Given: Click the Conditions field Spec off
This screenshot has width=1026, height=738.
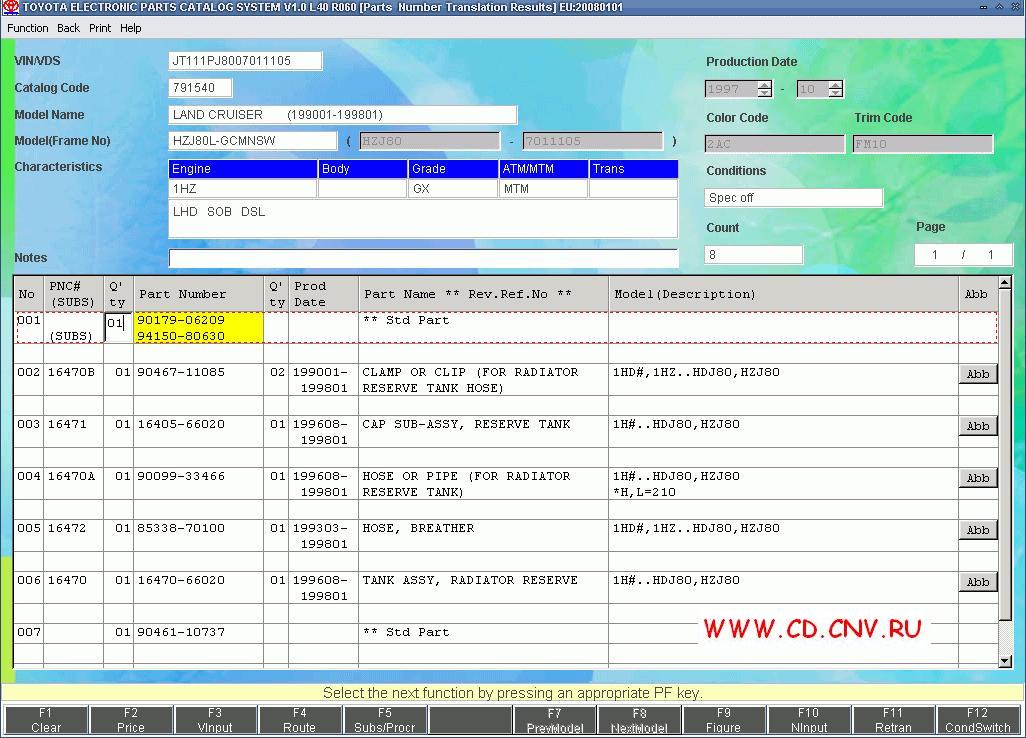Looking at the screenshot, I should point(794,198).
